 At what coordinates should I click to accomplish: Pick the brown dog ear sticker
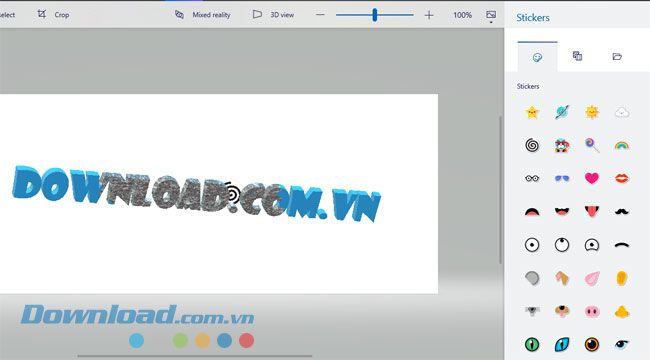point(562,278)
